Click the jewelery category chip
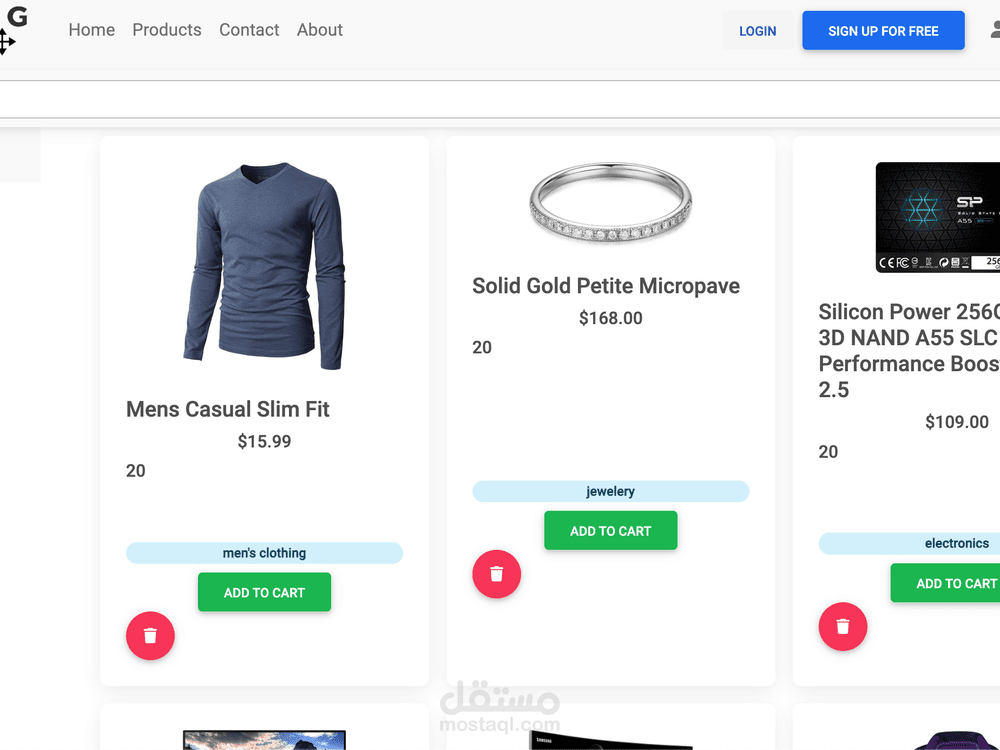The height and width of the screenshot is (750, 1000). pyautogui.click(x=610, y=491)
